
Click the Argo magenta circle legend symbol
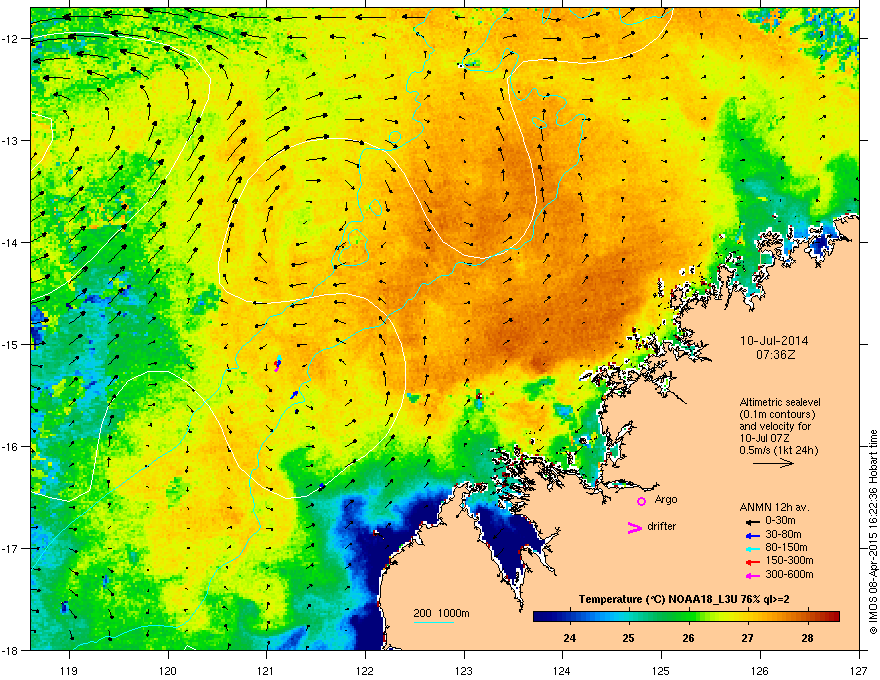[x=641, y=501]
